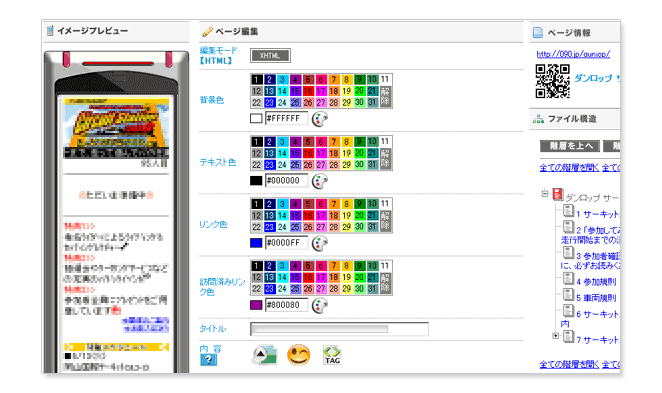Pick cyan swatch 3 for 背景色
662x393 pixels.
point(282,79)
